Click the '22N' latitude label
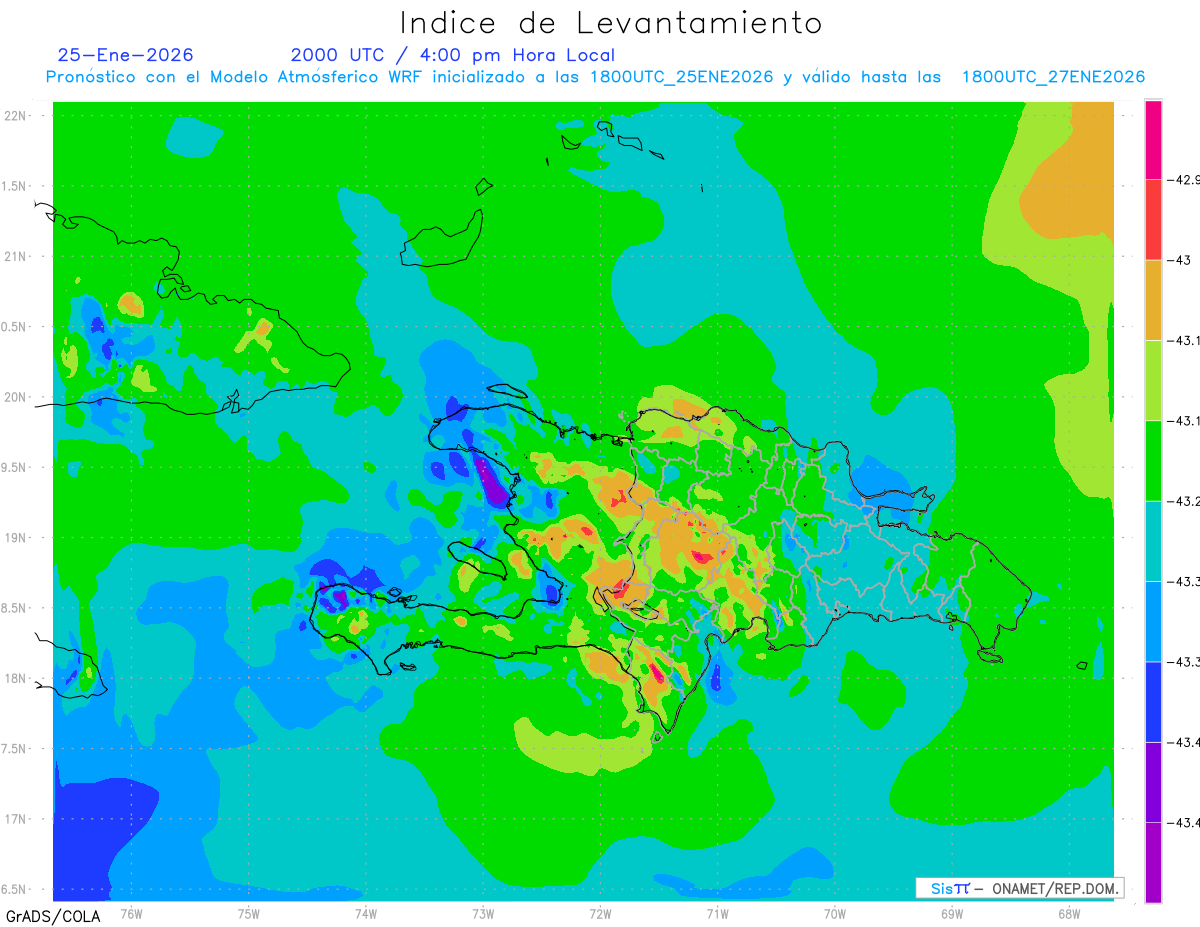Image resolution: width=1200 pixels, height=927 pixels. 16,116
